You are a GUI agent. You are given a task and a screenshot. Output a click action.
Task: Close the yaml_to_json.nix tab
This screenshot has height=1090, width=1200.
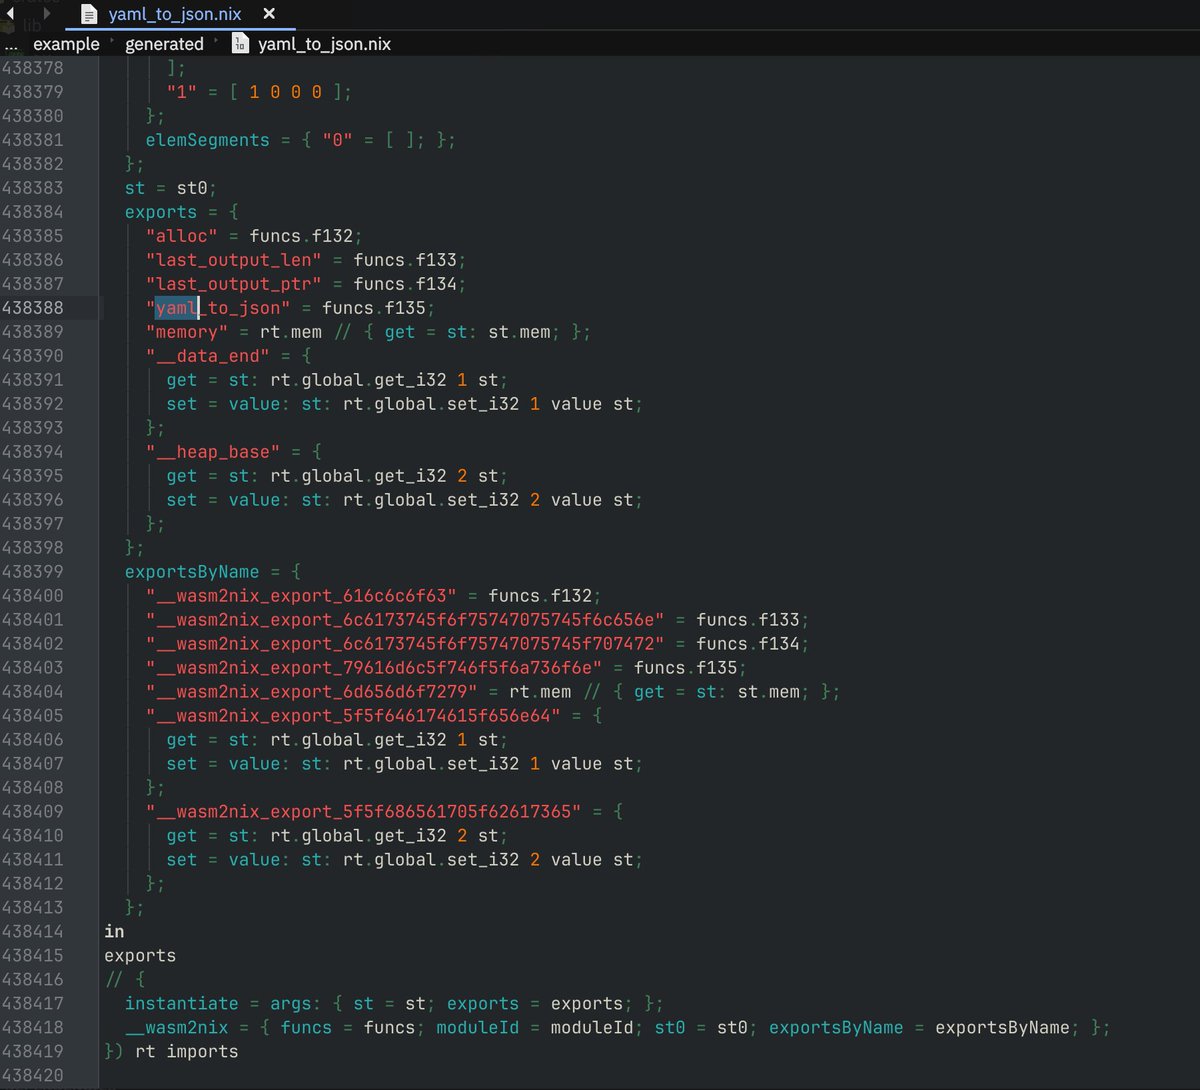click(x=269, y=14)
